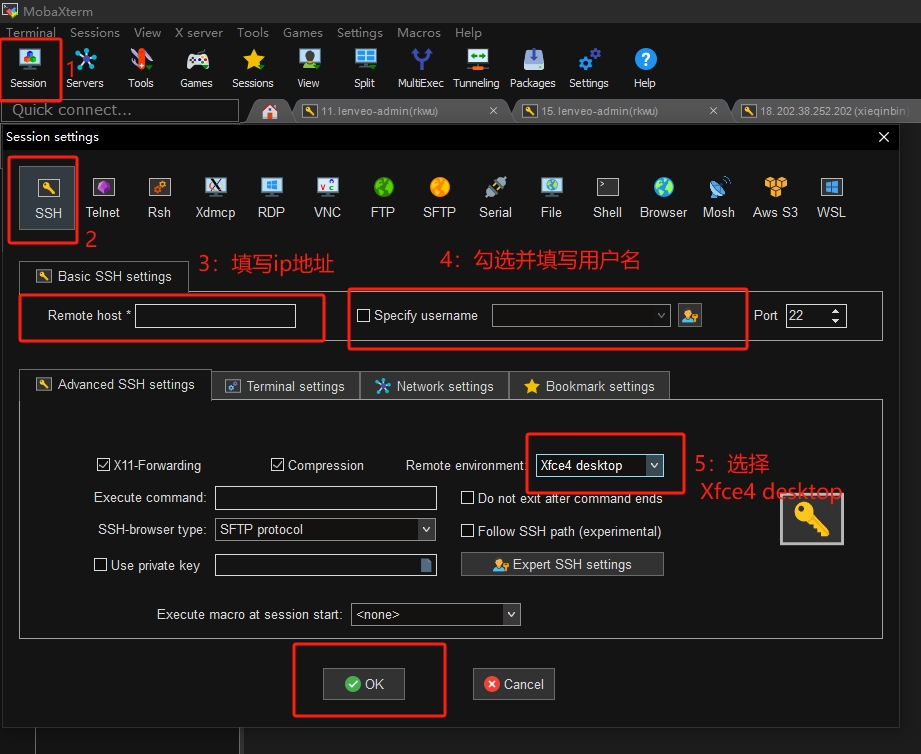Viewport: 921px width, 754px height.
Task: Select the Rsh session type
Action: coord(159,198)
